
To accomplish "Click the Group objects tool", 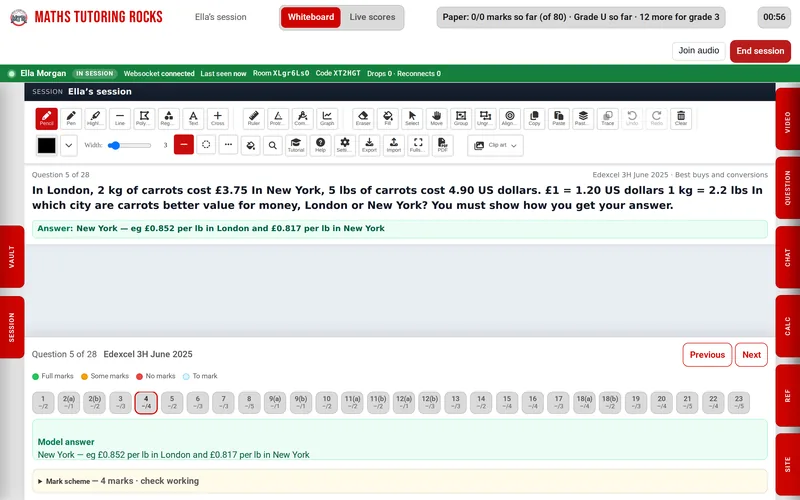I will click(x=461, y=118).
